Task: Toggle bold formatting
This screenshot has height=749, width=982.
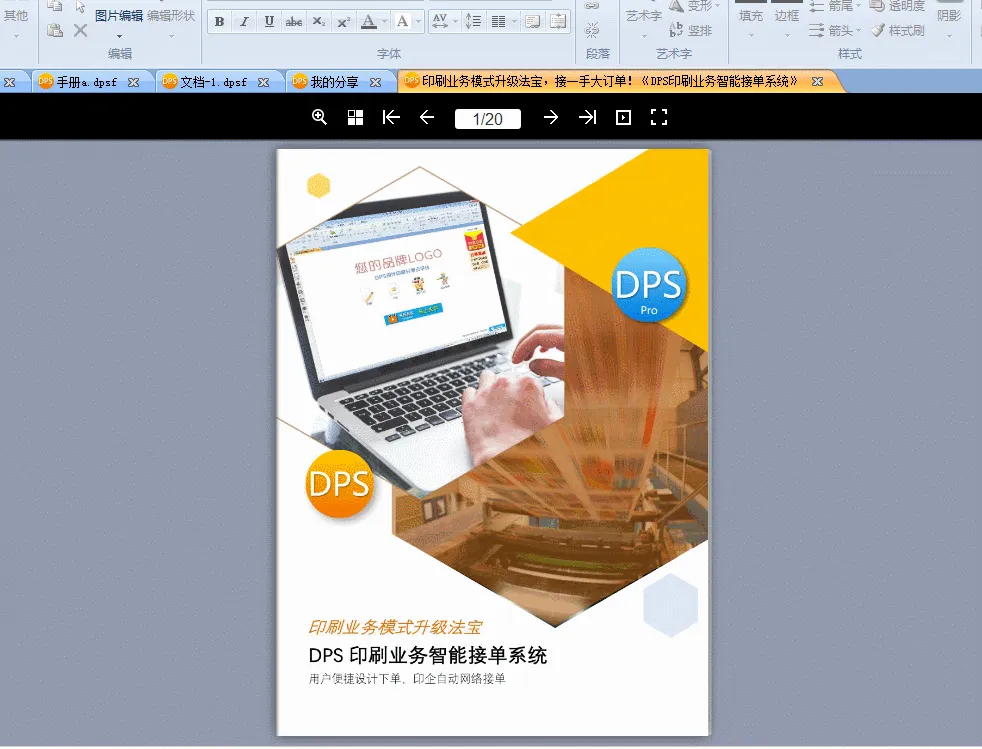Action: click(x=219, y=22)
